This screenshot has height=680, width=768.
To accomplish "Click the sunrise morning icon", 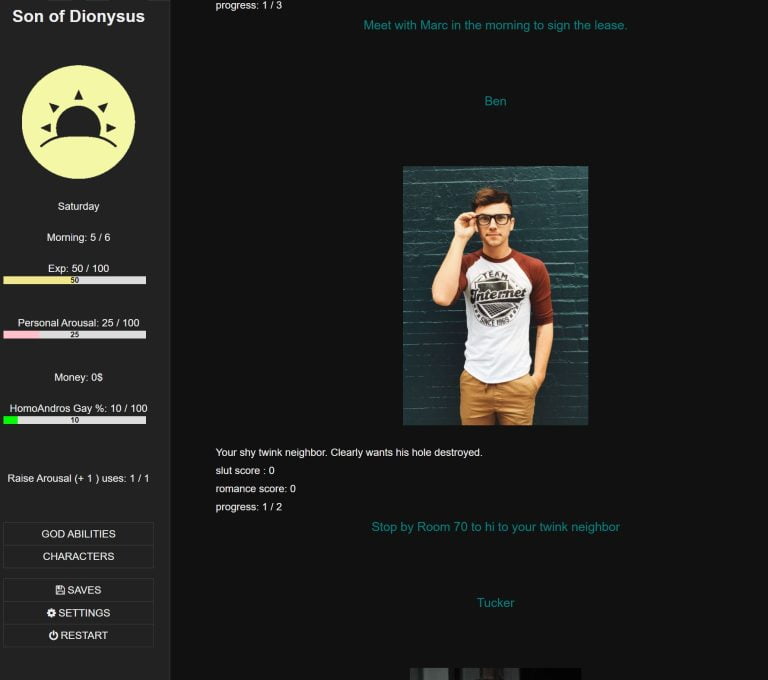I will tap(78, 122).
